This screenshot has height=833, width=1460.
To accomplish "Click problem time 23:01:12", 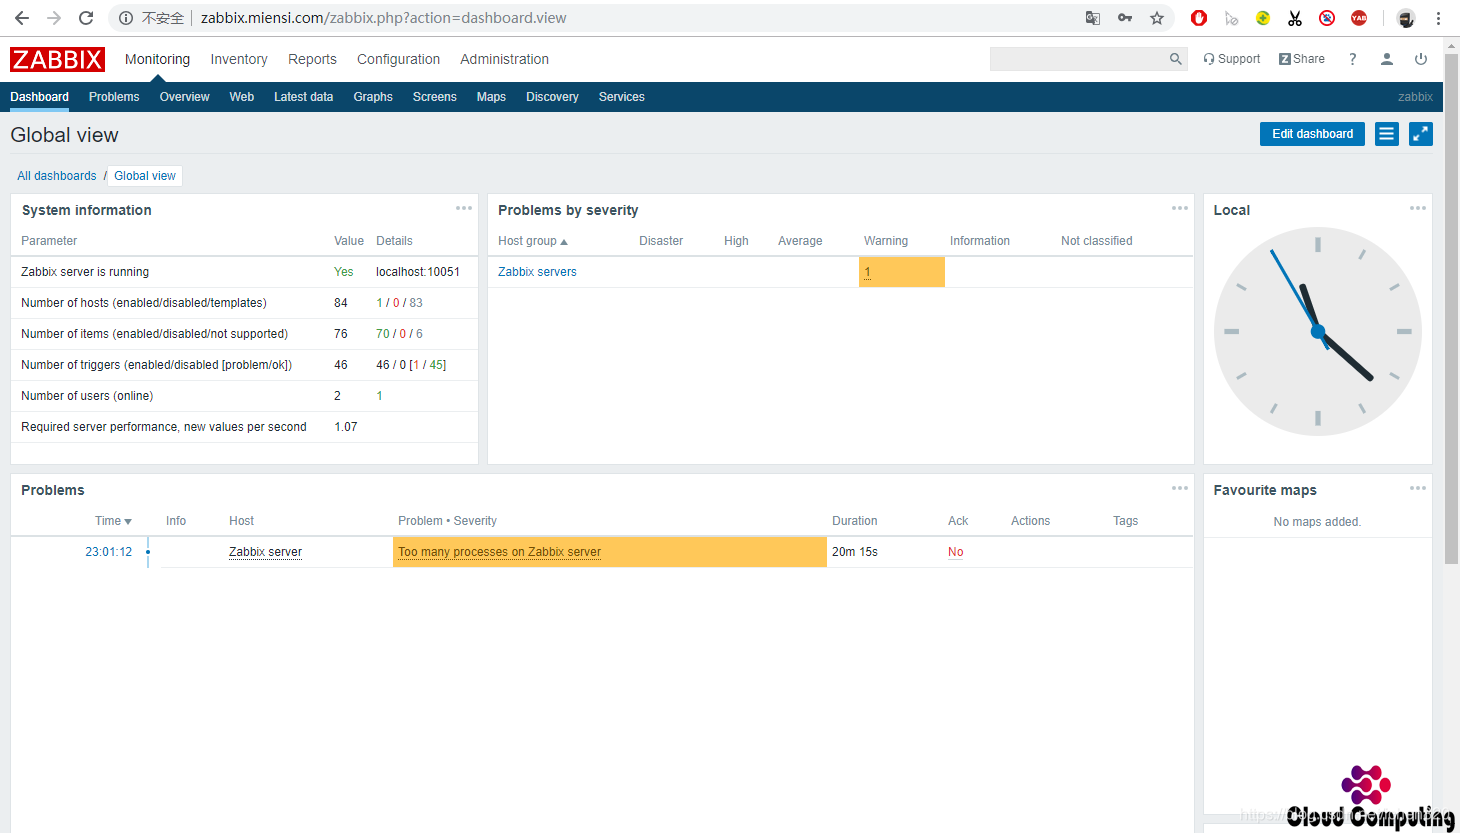I will pyautogui.click(x=108, y=552).
